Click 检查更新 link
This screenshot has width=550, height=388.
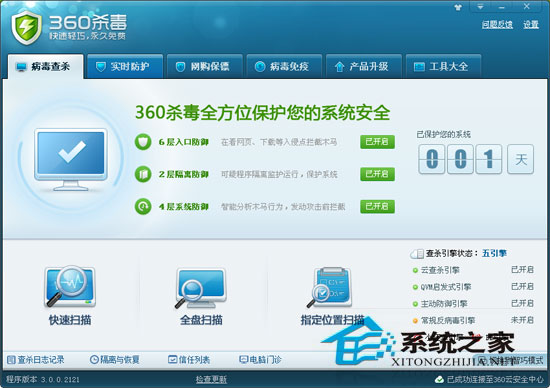point(211,379)
